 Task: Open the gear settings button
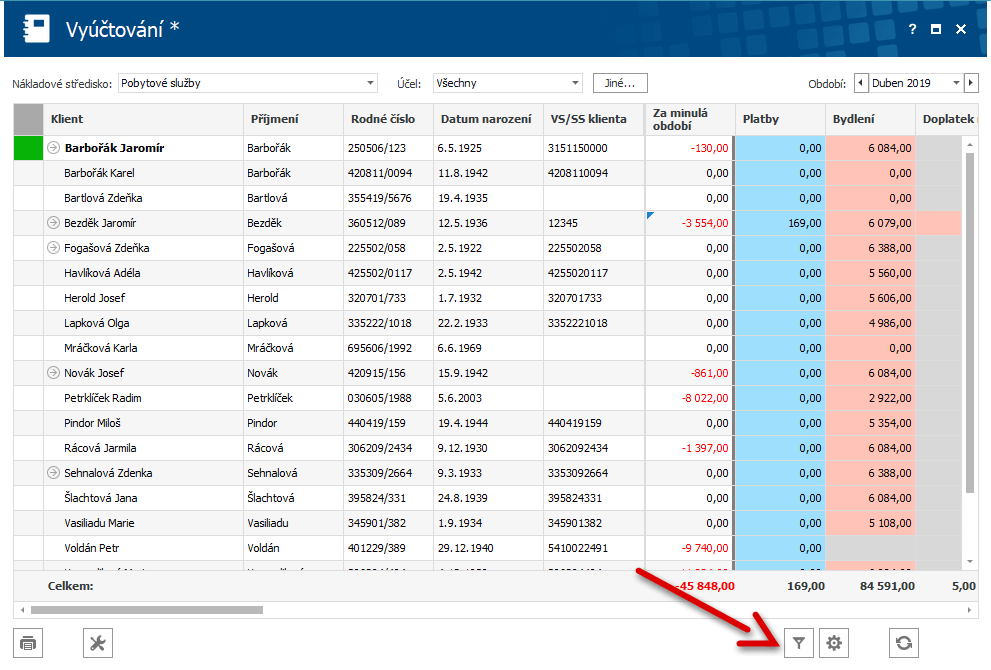pyautogui.click(x=834, y=643)
